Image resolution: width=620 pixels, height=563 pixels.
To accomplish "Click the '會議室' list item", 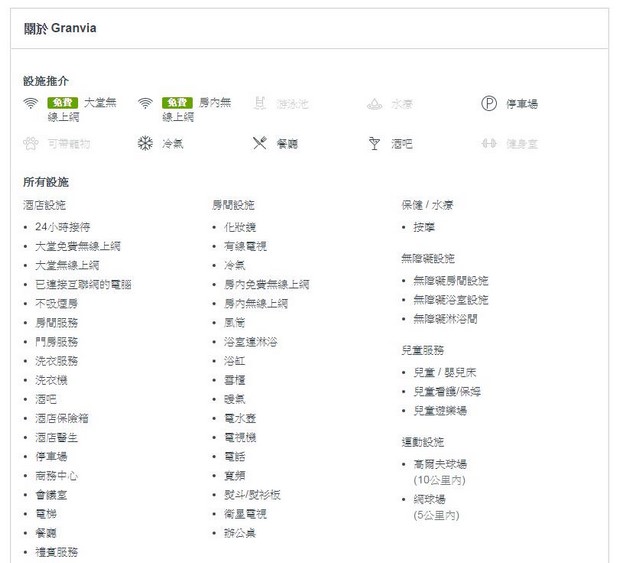I will 51,495.
